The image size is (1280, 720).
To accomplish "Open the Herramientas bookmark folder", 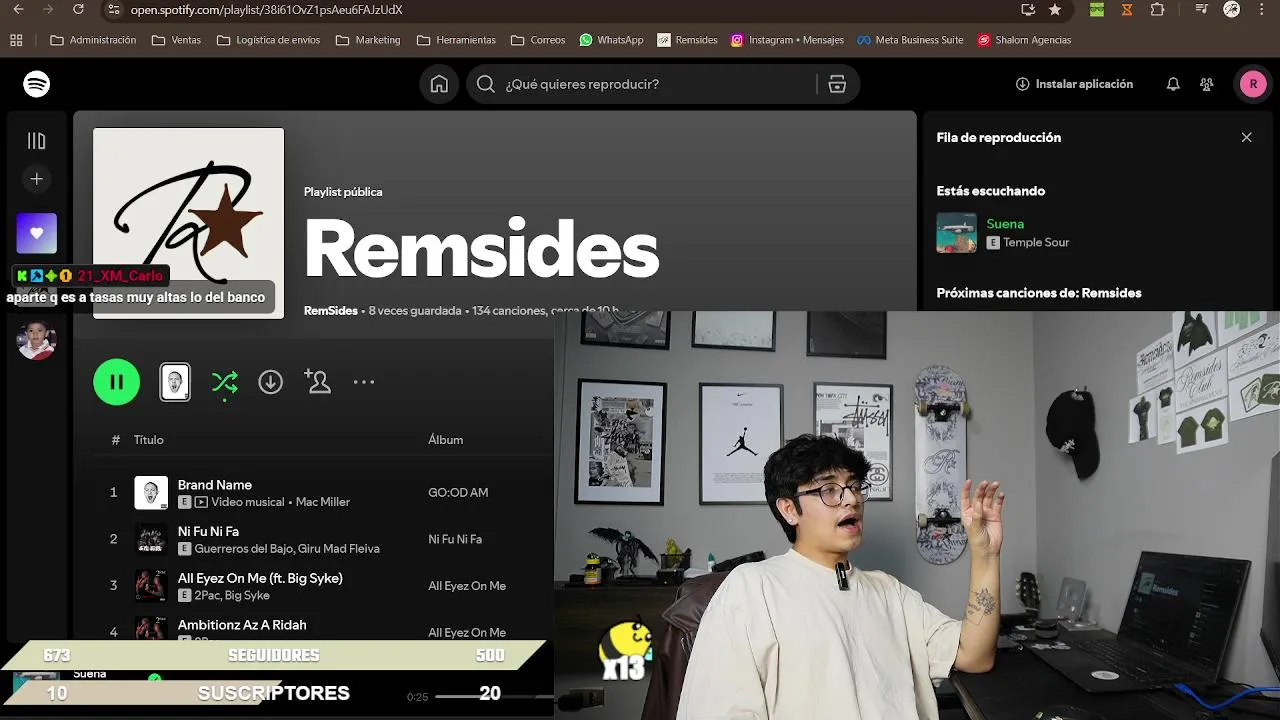I will [x=456, y=40].
